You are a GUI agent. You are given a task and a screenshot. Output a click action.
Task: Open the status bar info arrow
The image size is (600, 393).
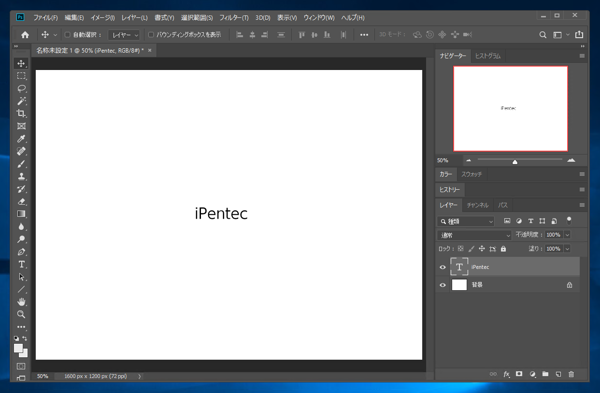coord(139,376)
